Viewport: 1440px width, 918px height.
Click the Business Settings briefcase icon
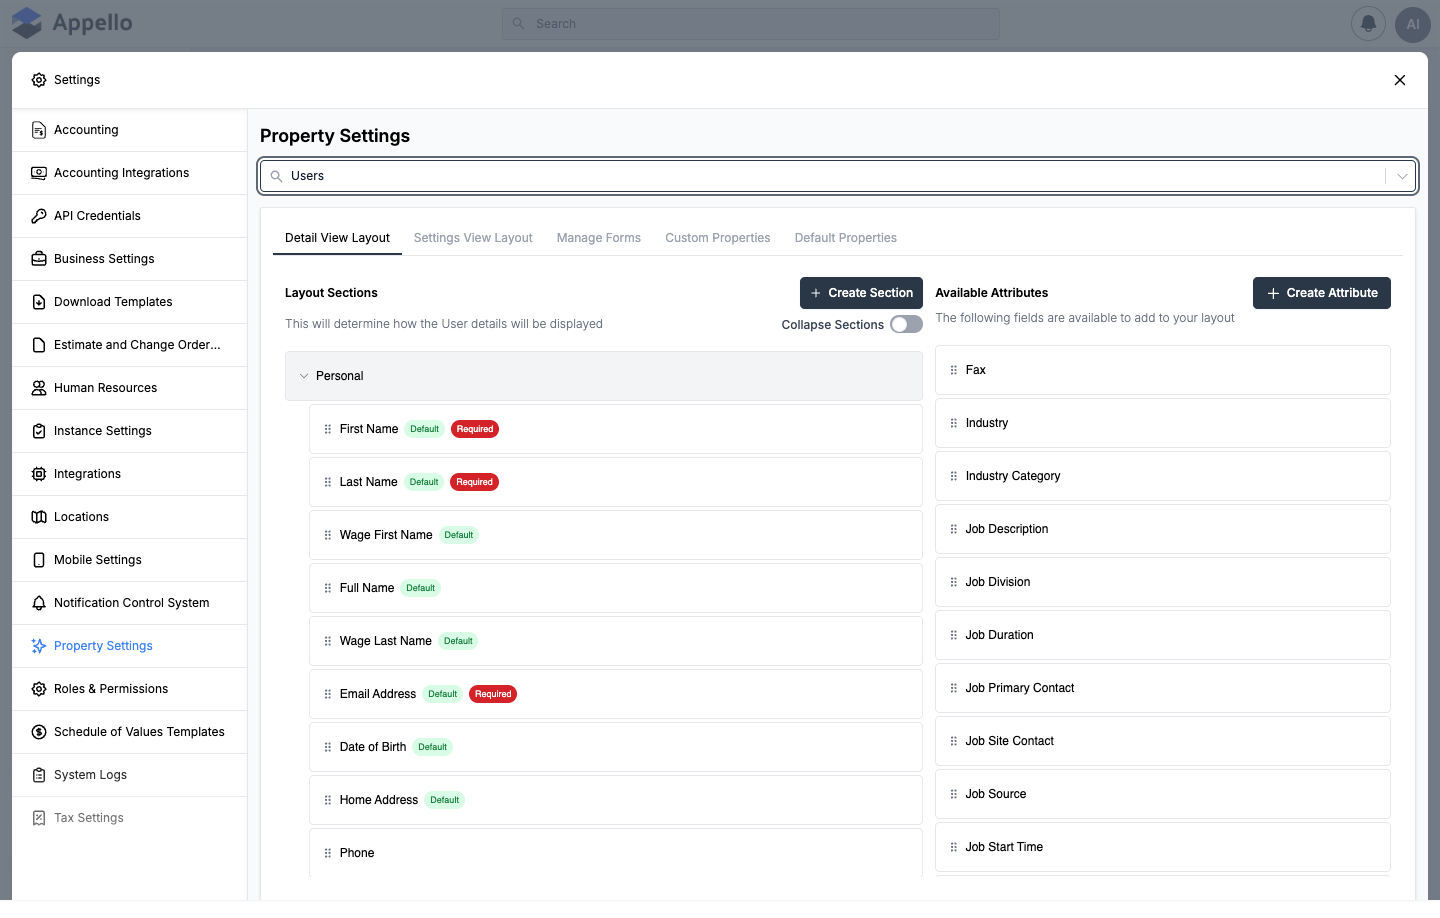(39, 259)
